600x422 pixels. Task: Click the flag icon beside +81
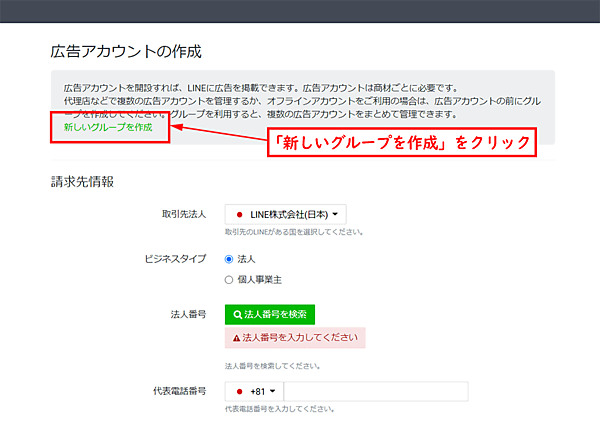click(x=240, y=391)
